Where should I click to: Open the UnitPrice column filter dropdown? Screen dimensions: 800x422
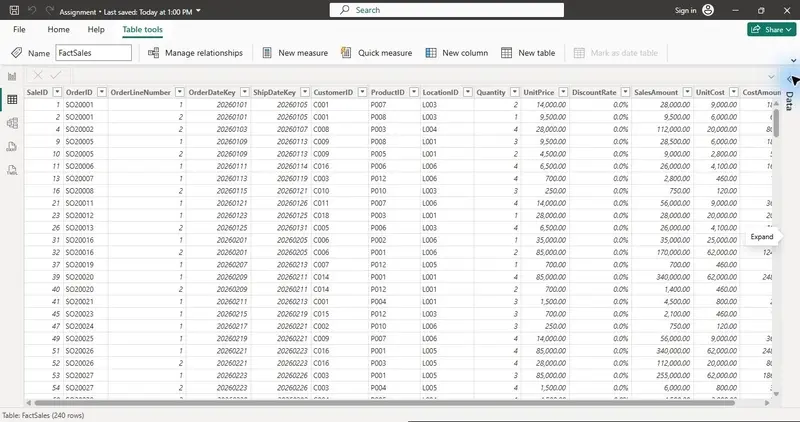point(563,92)
